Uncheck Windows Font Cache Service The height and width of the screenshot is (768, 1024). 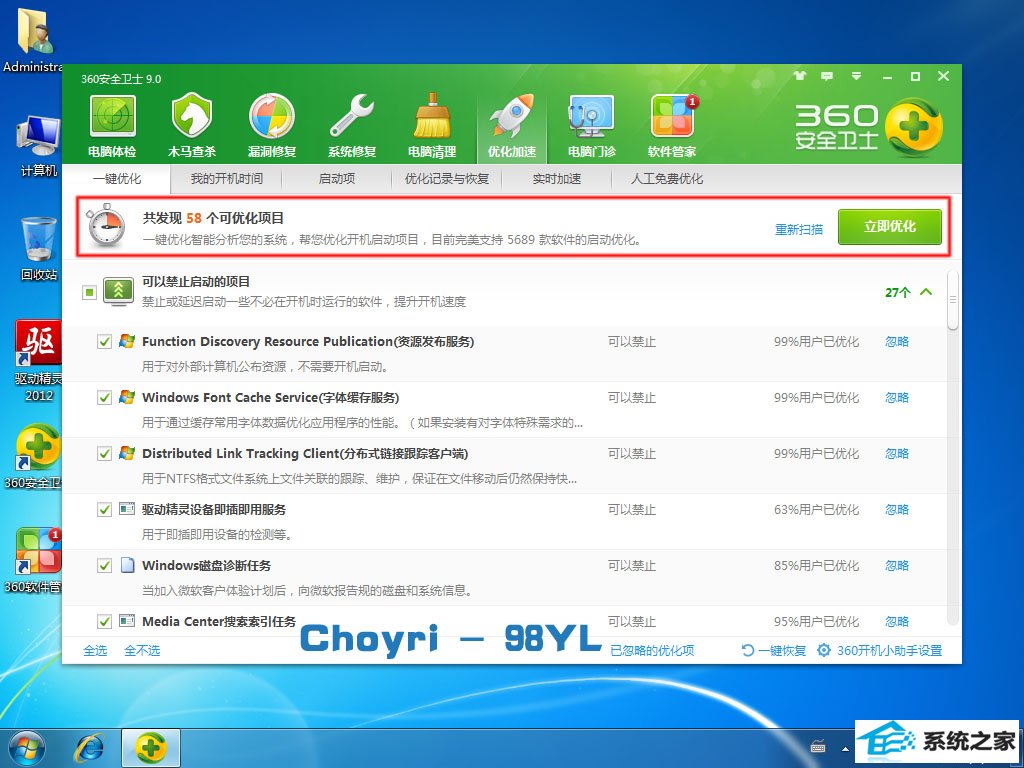coord(104,398)
